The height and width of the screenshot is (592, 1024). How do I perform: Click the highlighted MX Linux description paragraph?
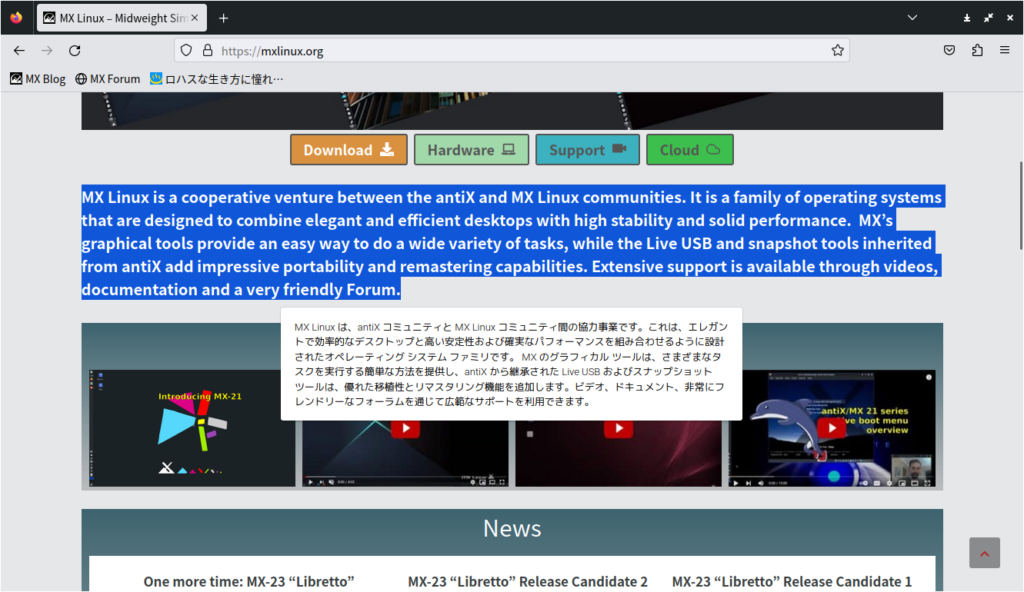pyautogui.click(x=511, y=243)
